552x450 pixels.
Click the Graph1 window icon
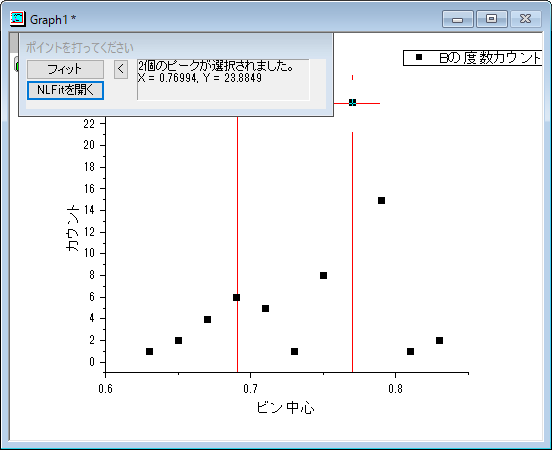(18, 18)
